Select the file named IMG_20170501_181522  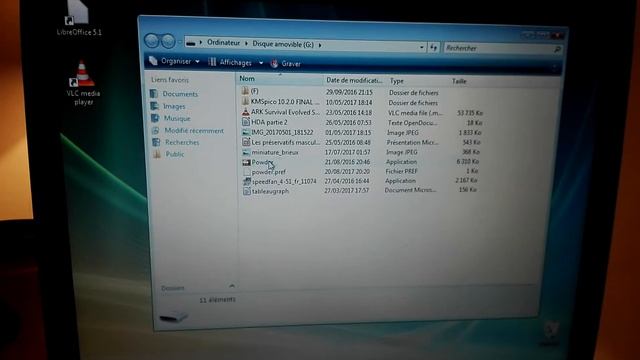pos(282,132)
